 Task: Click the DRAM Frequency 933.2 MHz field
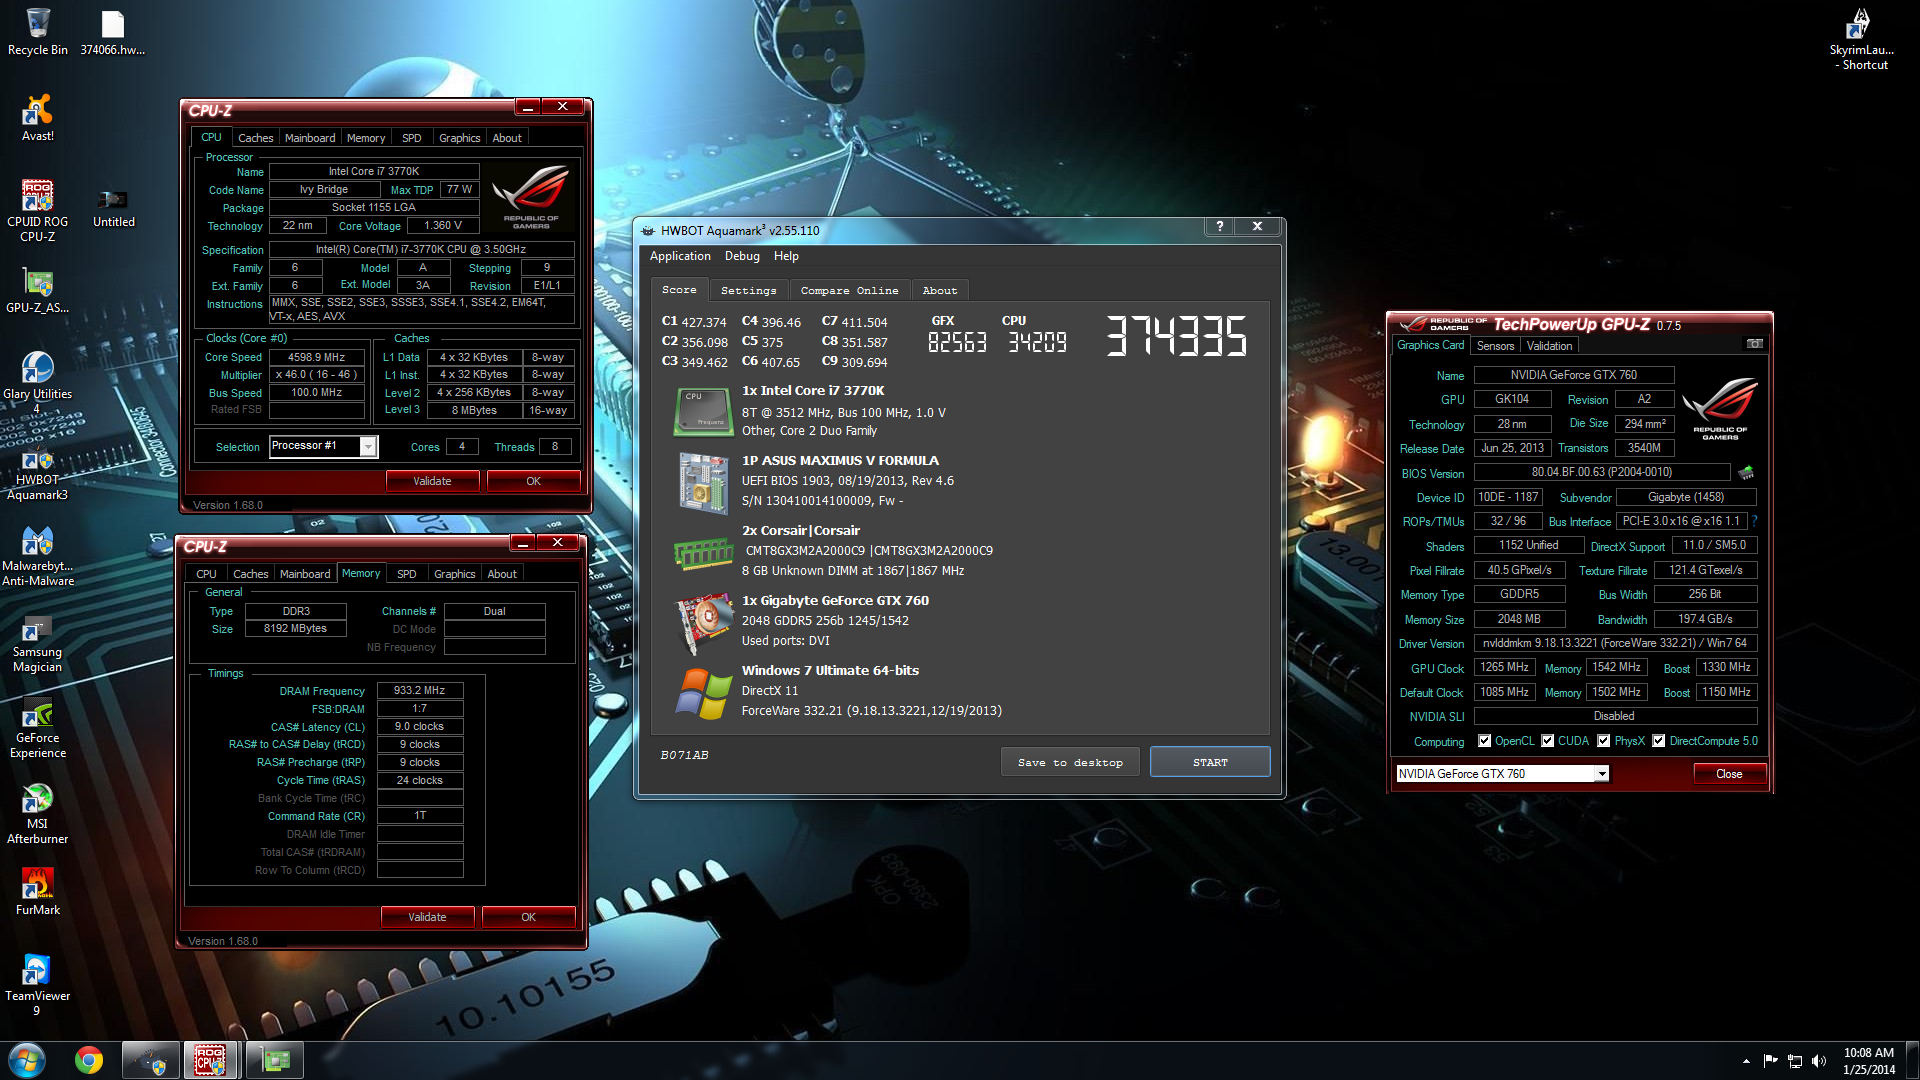coord(419,690)
